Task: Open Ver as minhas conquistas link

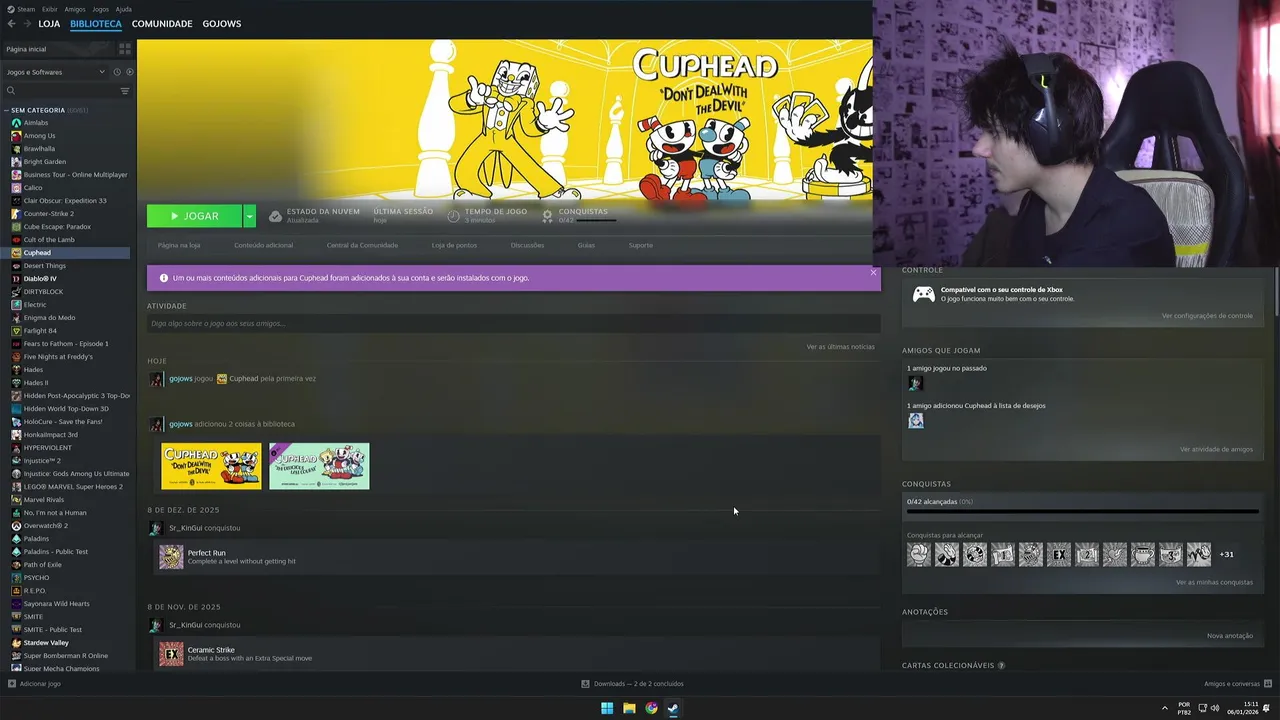Action: click(x=1214, y=582)
